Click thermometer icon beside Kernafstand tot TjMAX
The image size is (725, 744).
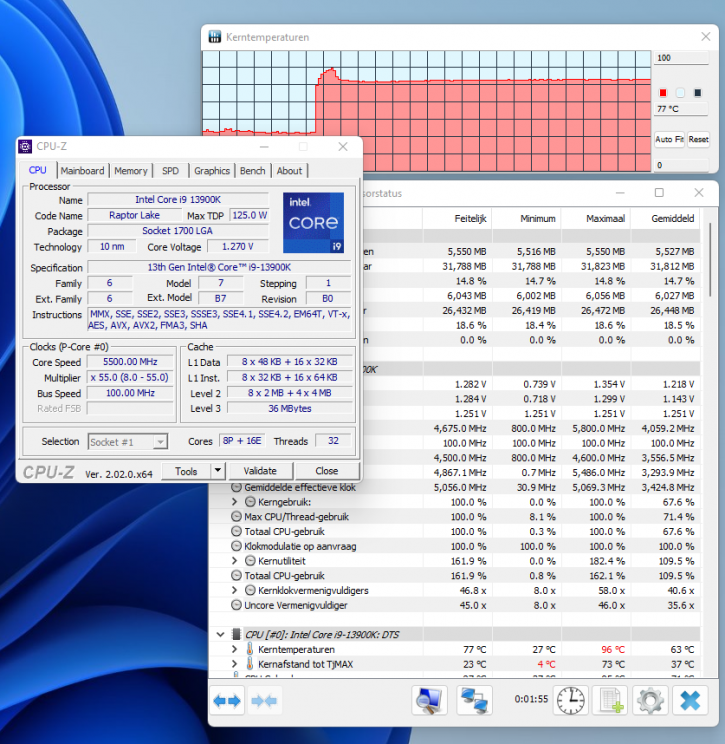(250, 664)
